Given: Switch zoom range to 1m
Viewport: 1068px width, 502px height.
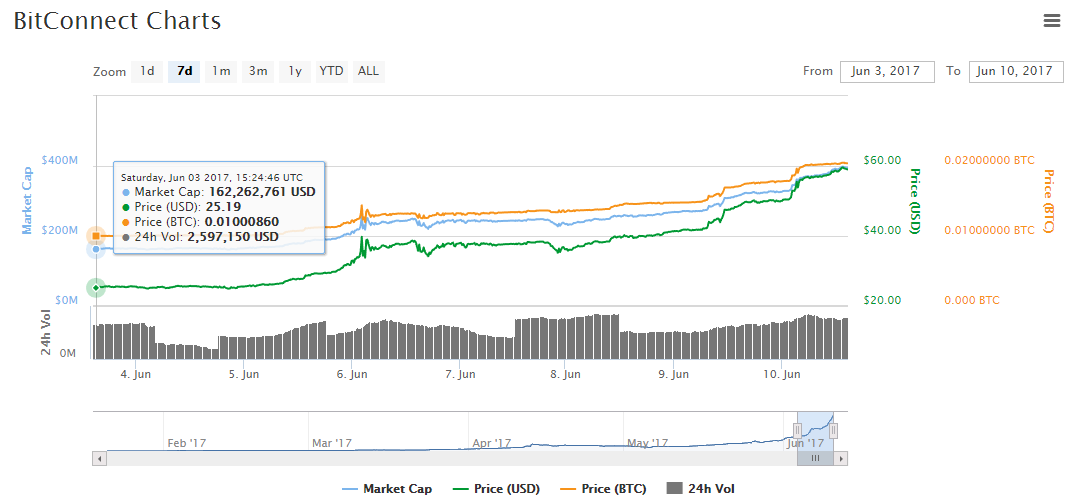Looking at the screenshot, I should 221,71.
